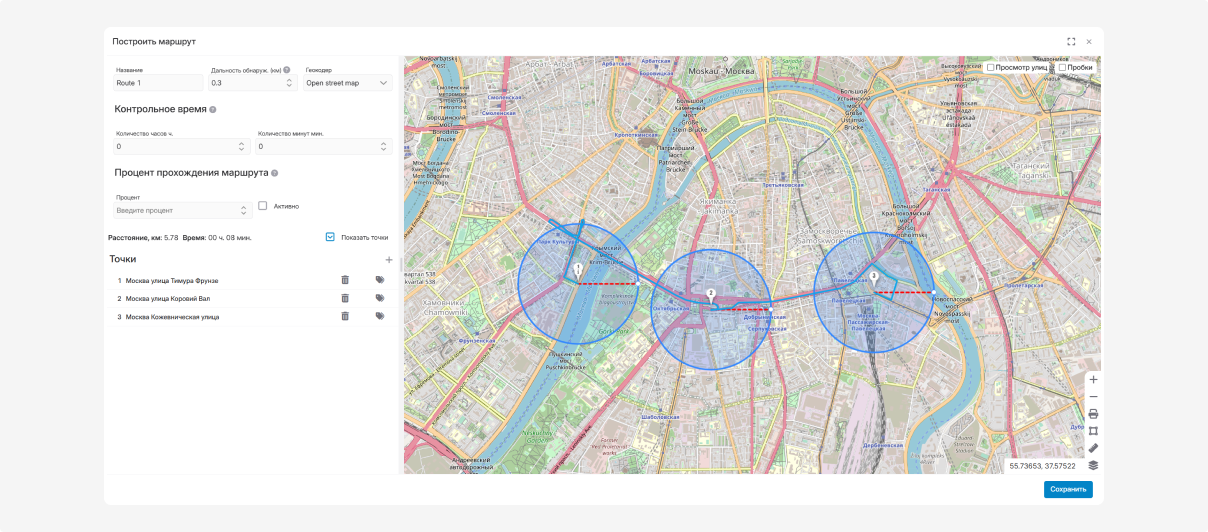The width and height of the screenshot is (1208, 532).
Task: Click the Сохранить button
Action: 1068,490
